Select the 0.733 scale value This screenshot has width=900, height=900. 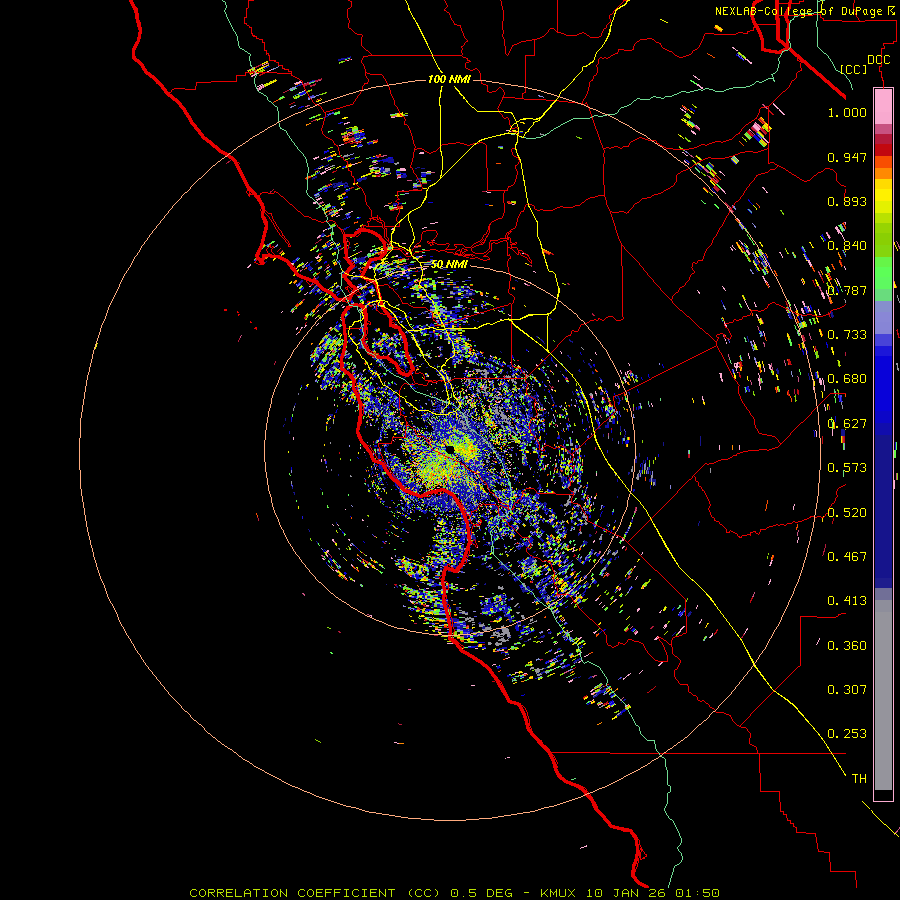(x=847, y=335)
